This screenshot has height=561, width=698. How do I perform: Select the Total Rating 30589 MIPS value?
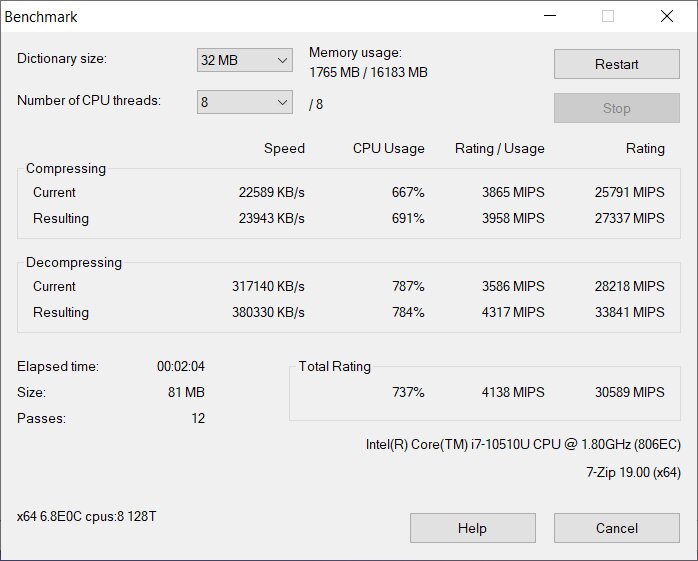pos(629,392)
